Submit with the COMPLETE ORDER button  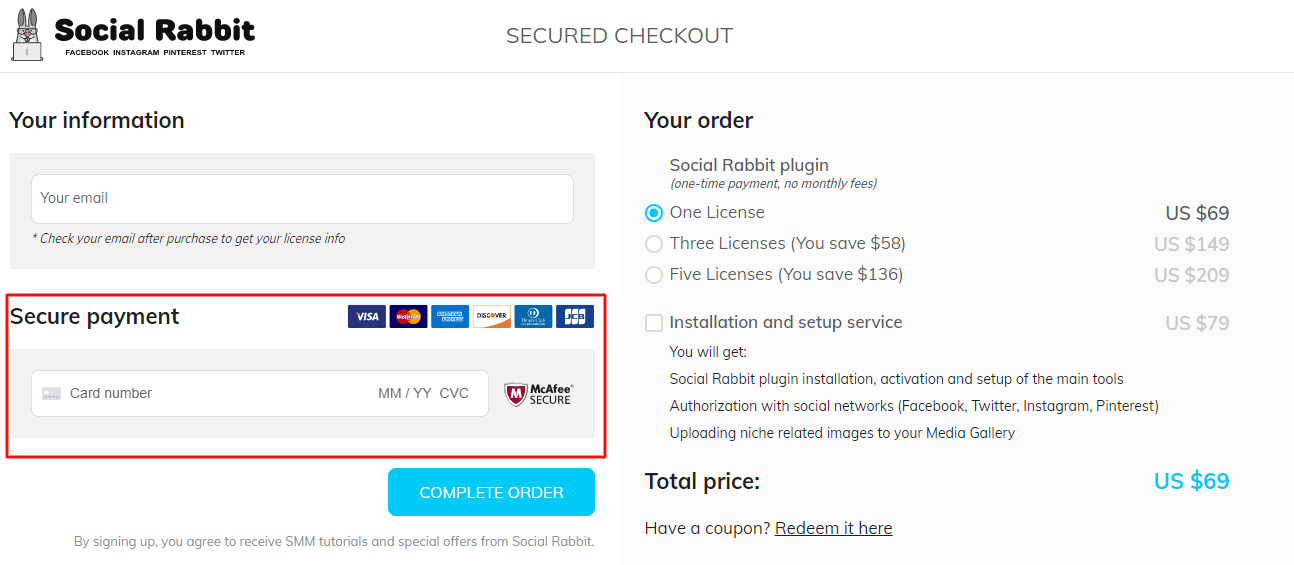click(491, 492)
